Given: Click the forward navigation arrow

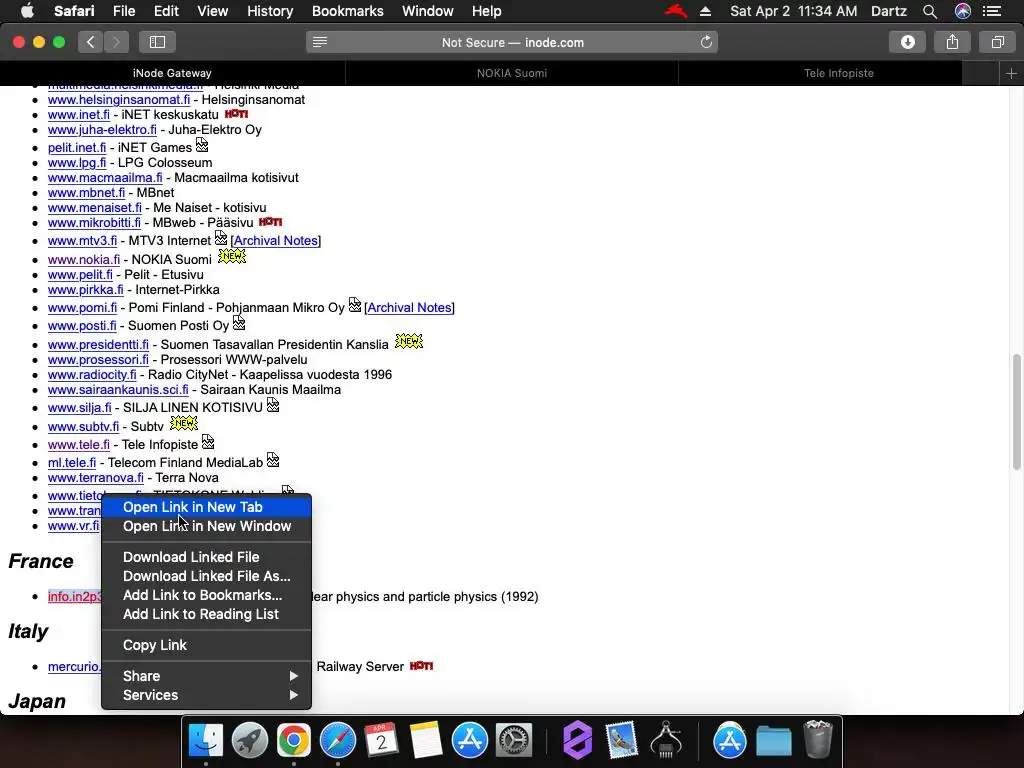Looking at the screenshot, I should pyautogui.click(x=116, y=42).
